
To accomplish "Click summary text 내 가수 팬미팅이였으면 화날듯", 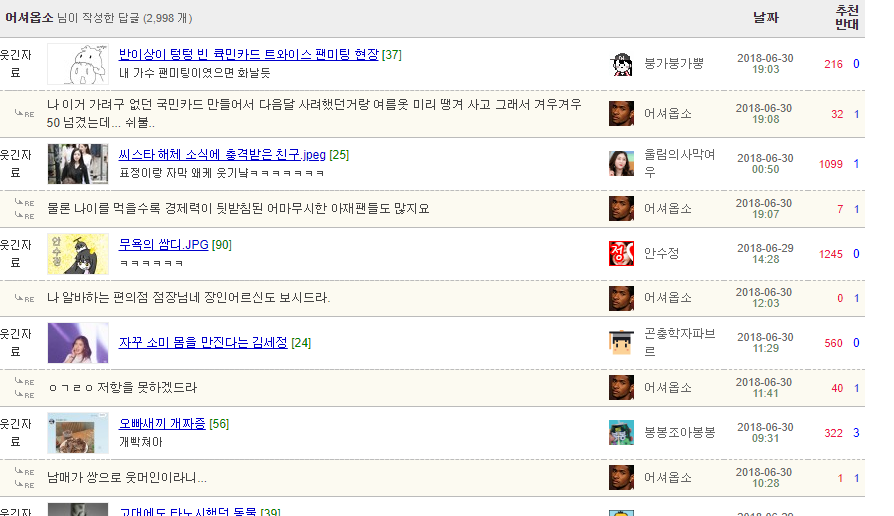I will (x=194, y=73).
